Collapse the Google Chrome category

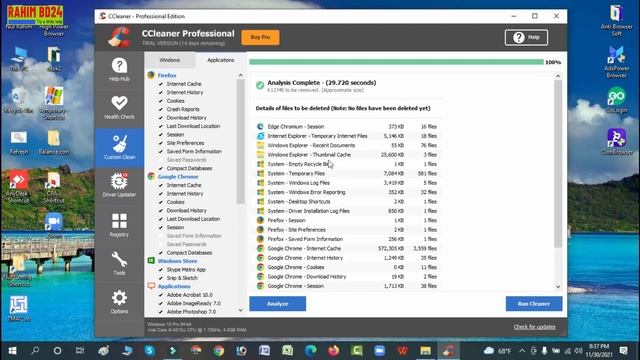point(178,177)
